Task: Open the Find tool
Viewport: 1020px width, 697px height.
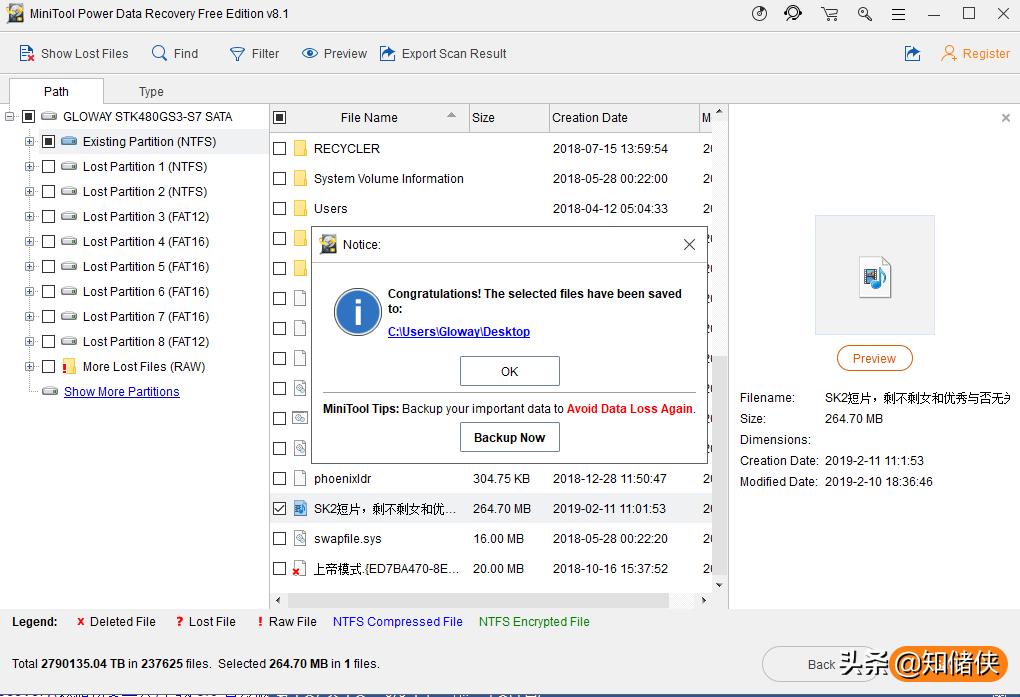Action: [160, 53]
